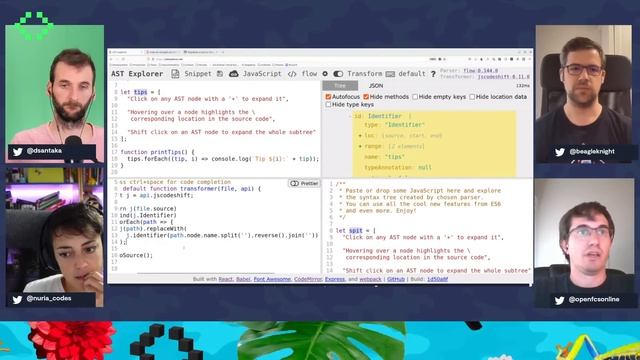Click the @openfcsonline Twitter handle
640x360 pixels.
point(594,299)
